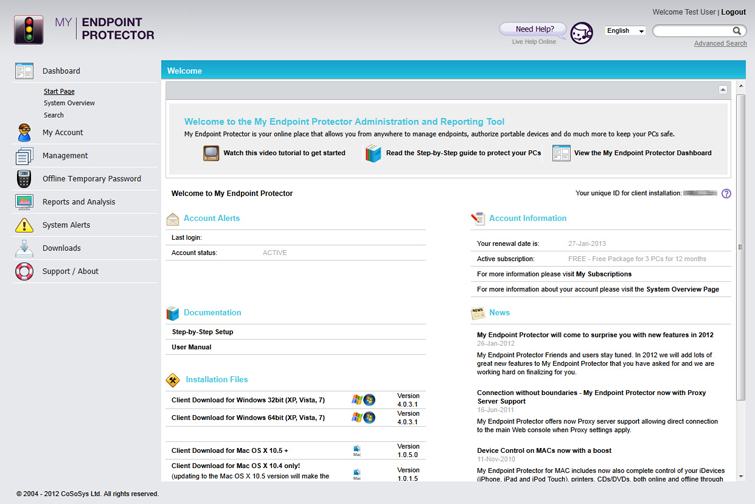
Task: Download client for Mac OS X 10.5 +
Action: click(x=230, y=451)
